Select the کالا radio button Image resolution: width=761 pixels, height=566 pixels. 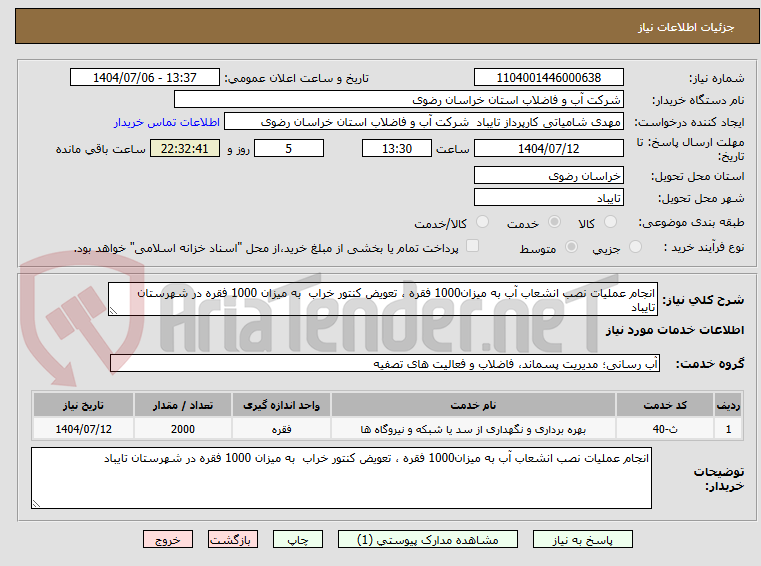610,222
